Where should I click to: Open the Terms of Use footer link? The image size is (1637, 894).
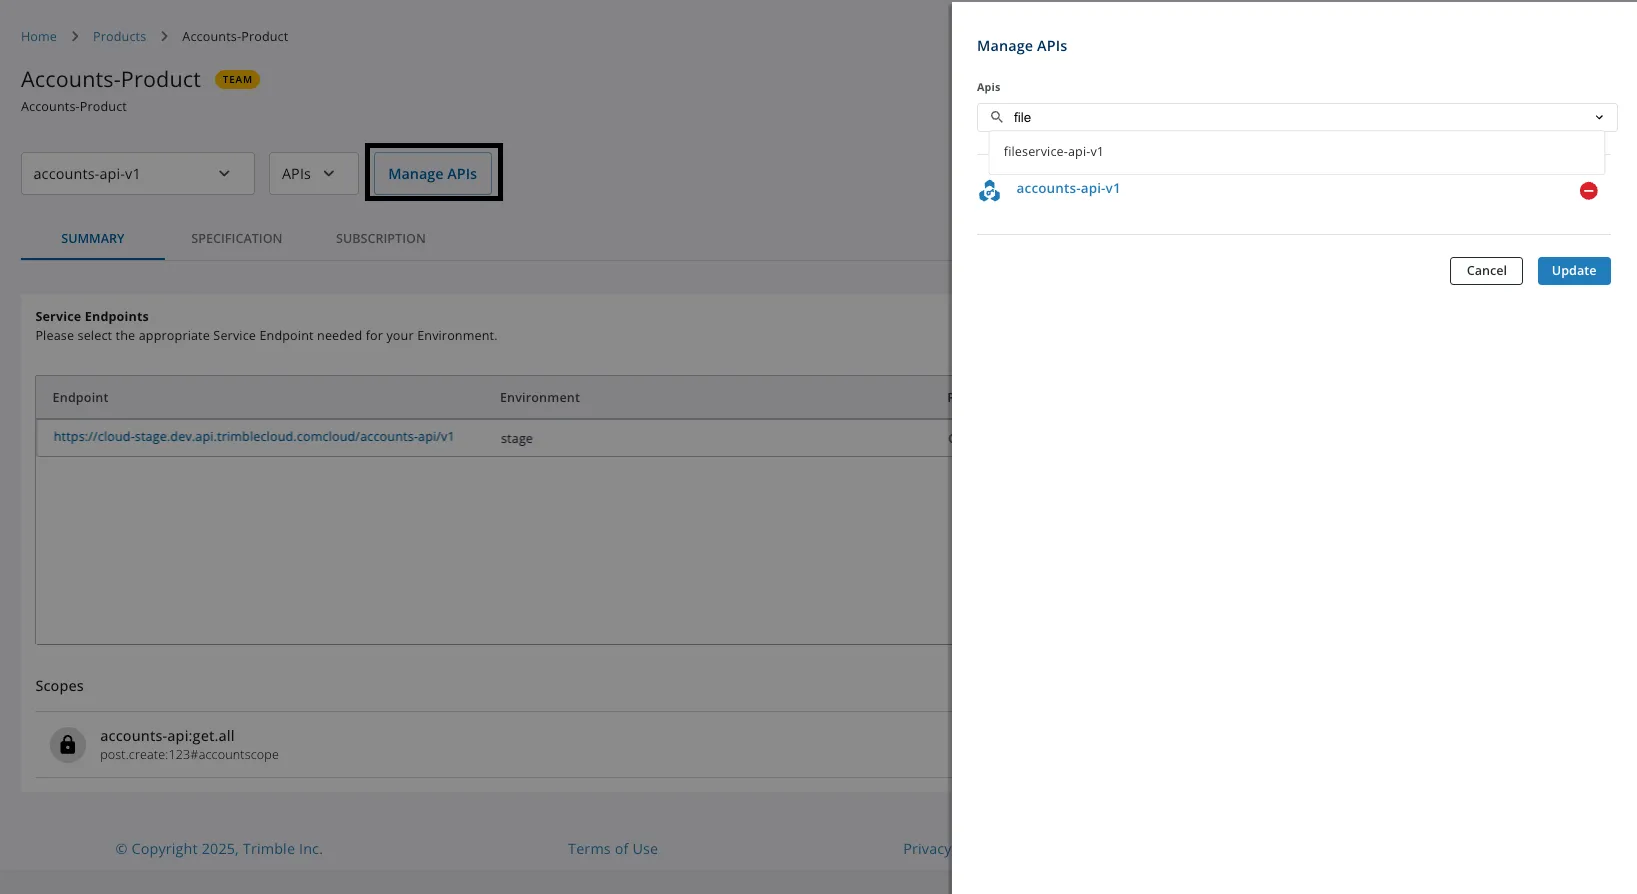pos(613,849)
